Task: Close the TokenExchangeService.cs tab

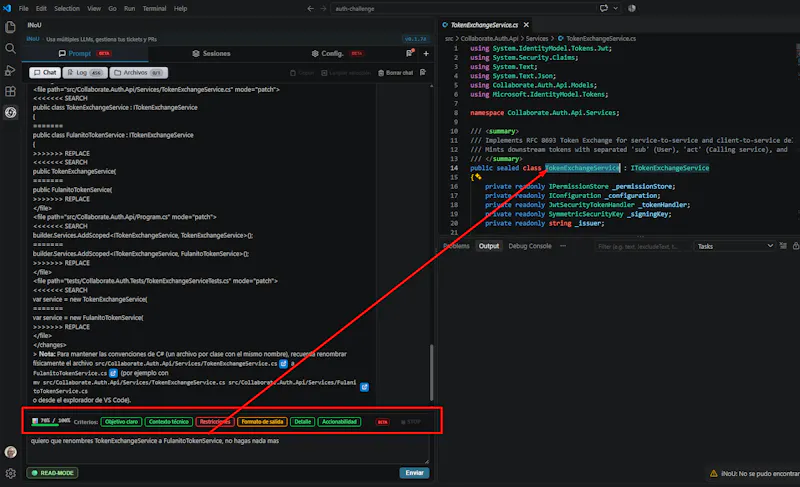Action: (526, 24)
